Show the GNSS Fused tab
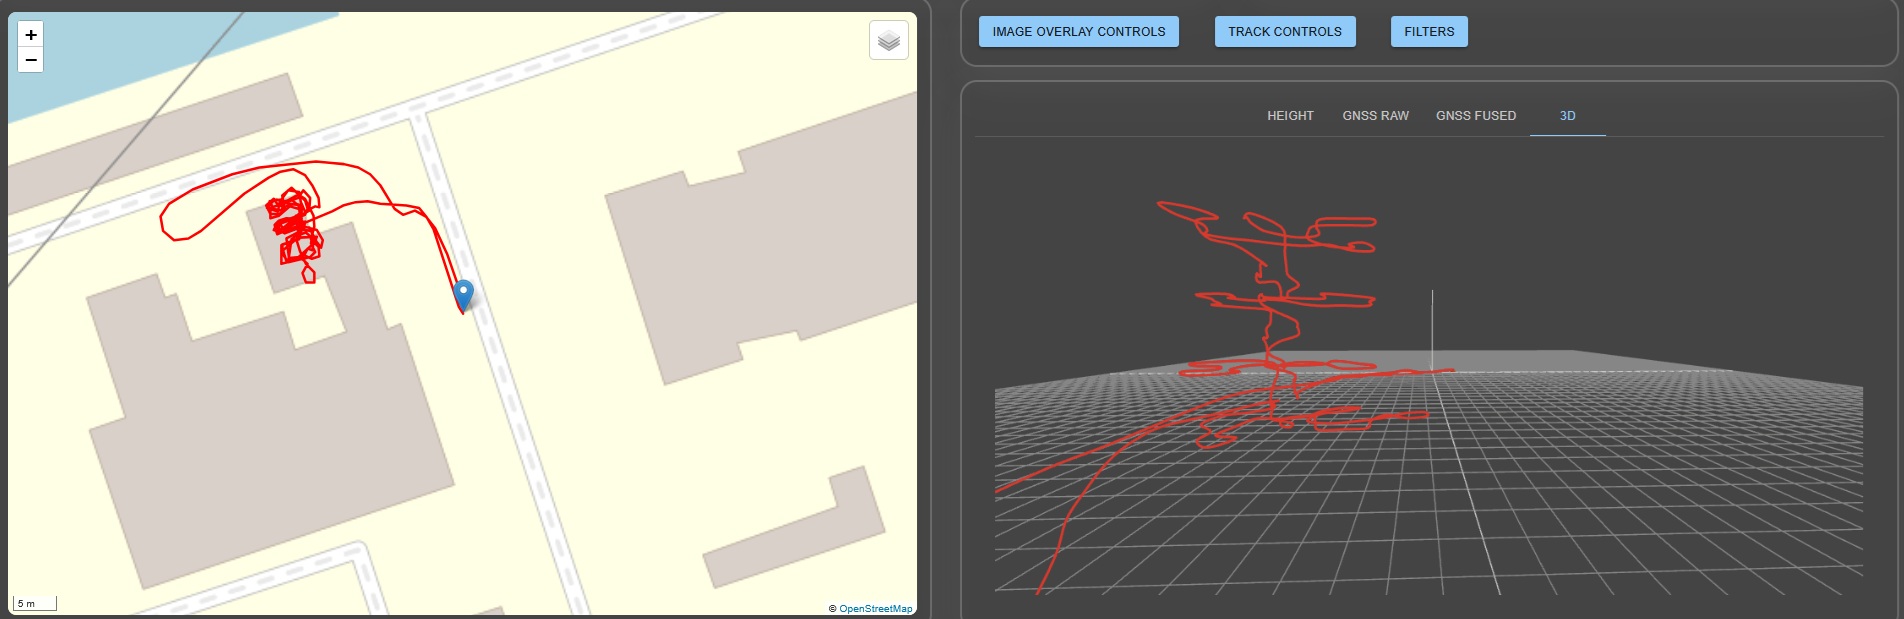The image size is (1904, 619). pyautogui.click(x=1475, y=116)
